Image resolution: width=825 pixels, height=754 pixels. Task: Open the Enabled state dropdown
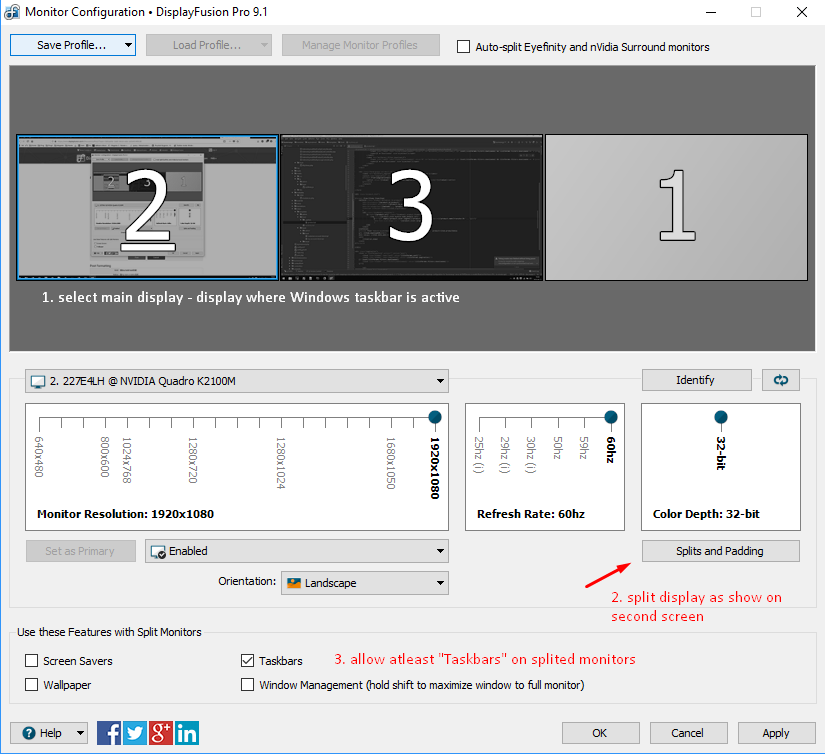[297, 551]
